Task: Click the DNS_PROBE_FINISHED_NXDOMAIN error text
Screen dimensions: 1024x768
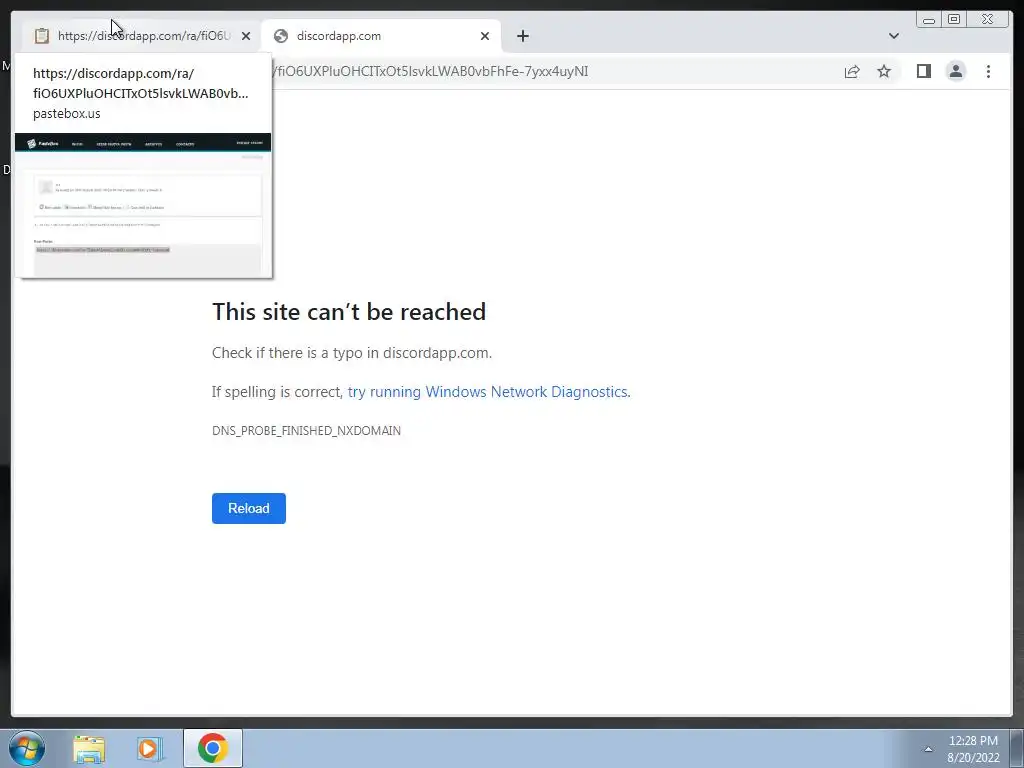Action: [x=306, y=431]
